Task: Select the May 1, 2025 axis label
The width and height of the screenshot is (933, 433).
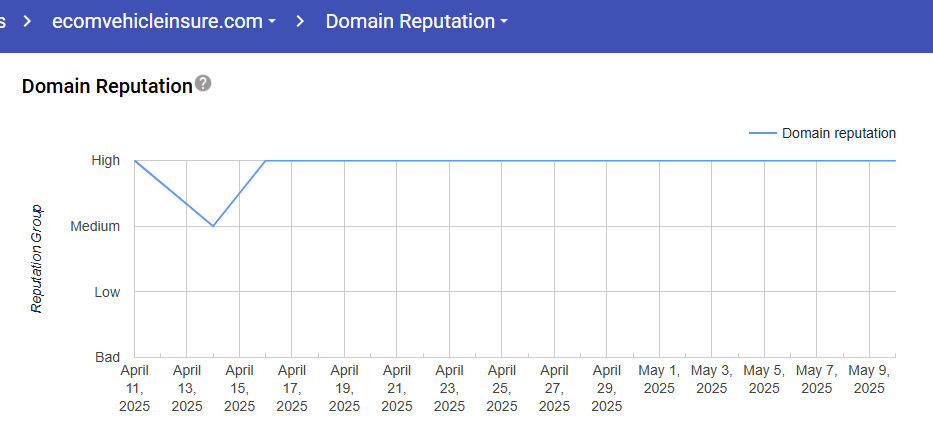Action: pyautogui.click(x=659, y=380)
